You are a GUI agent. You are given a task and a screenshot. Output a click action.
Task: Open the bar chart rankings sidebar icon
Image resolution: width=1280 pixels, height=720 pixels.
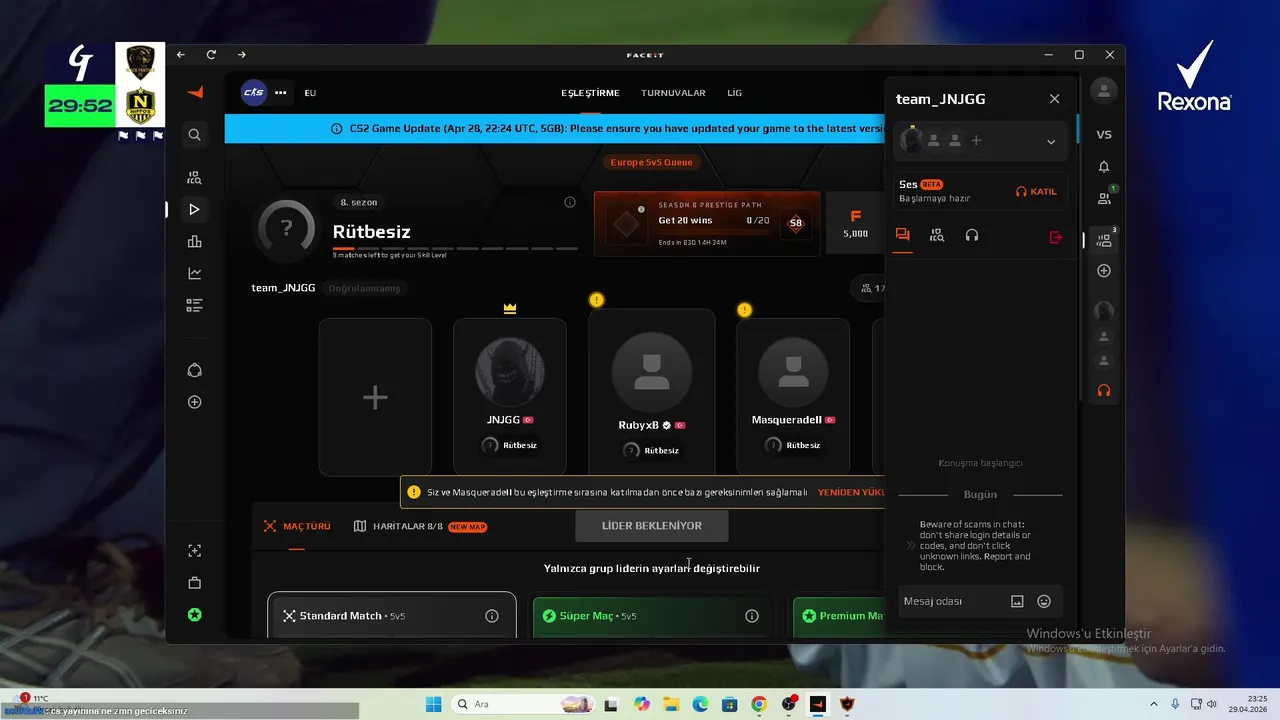coord(195,241)
